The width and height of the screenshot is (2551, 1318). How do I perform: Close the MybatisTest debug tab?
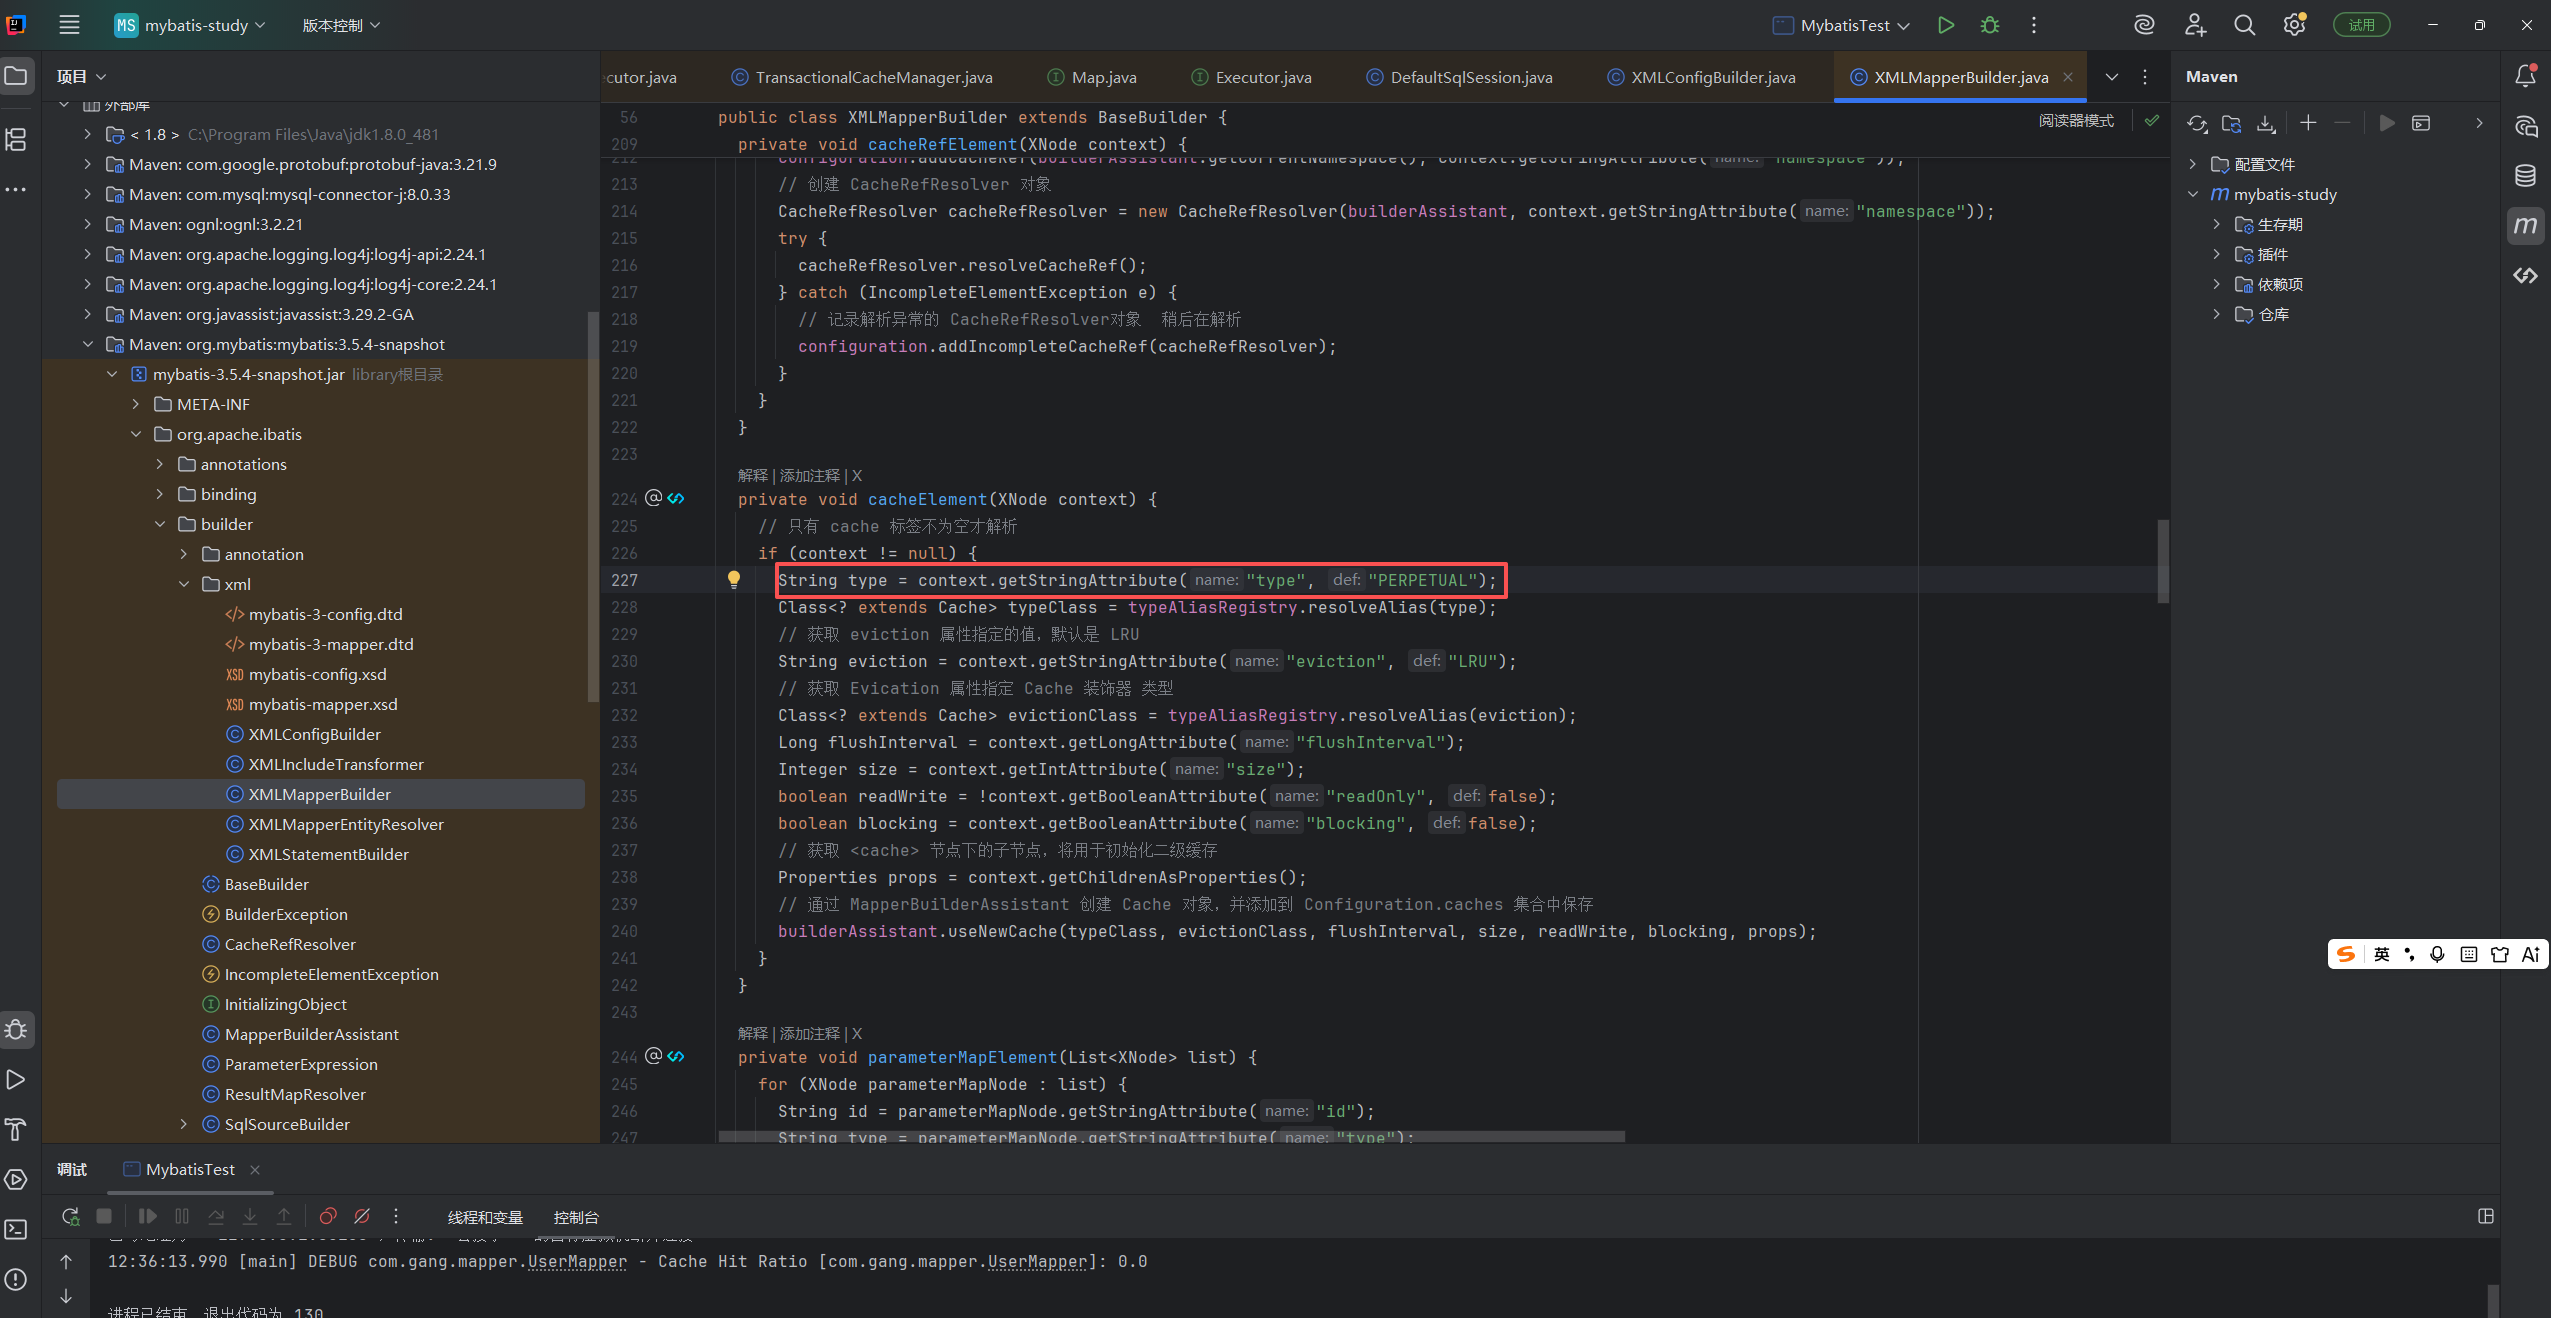coord(255,1169)
